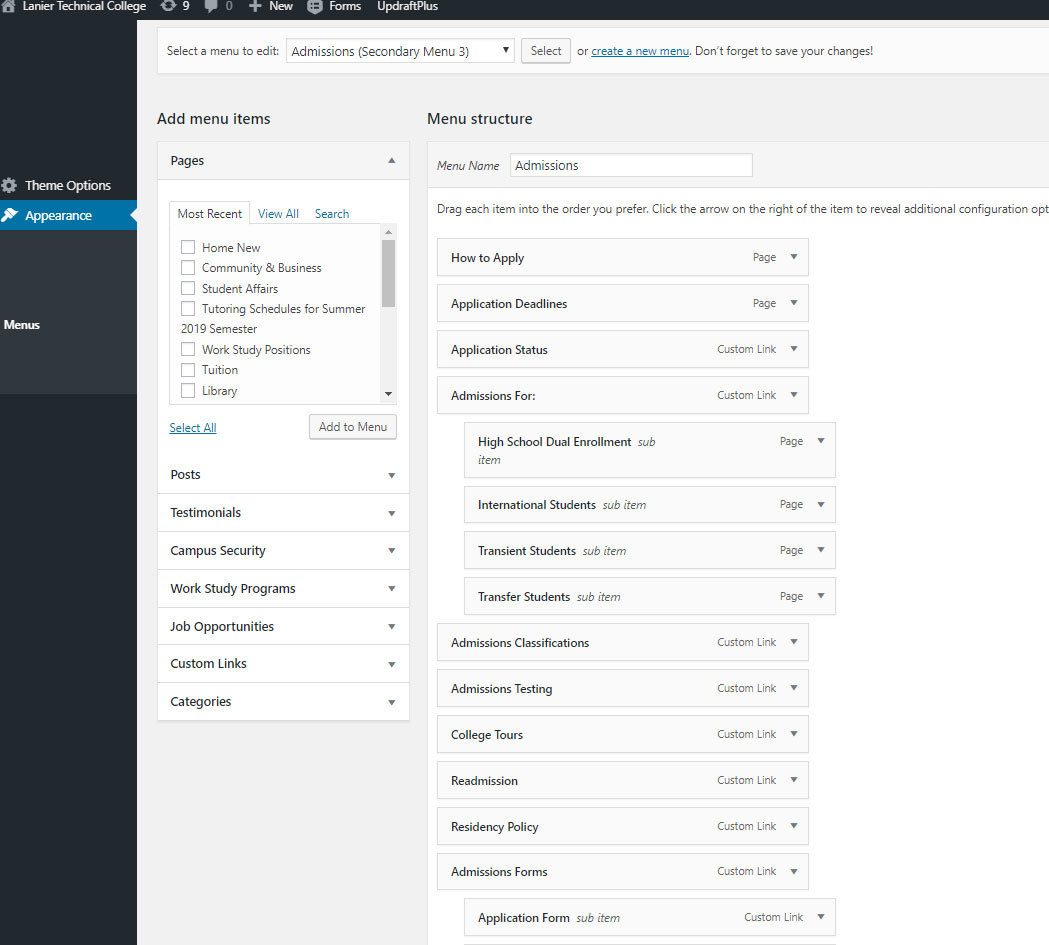Expand the Custom Links panel
The width and height of the screenshot is (1049, 945).
pyautogui.click(x=391, y=664)
